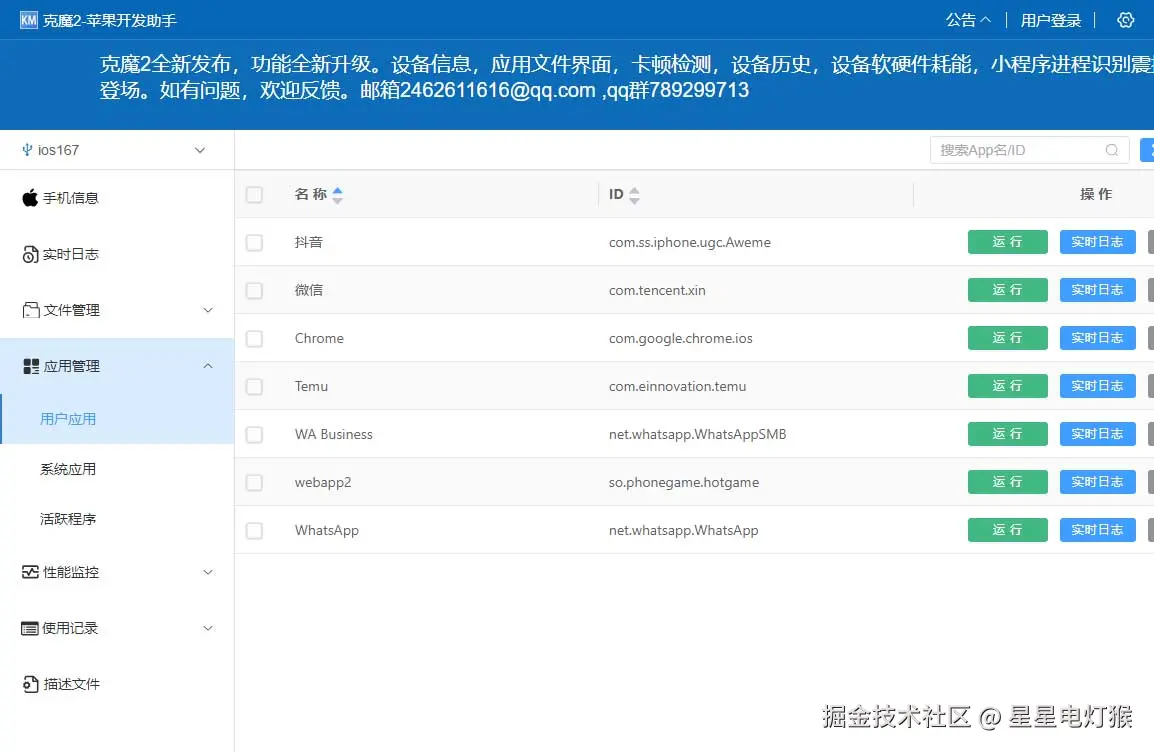Open 手机信息 via the Apple icon
1154x752 pixels.
(29, 197)
